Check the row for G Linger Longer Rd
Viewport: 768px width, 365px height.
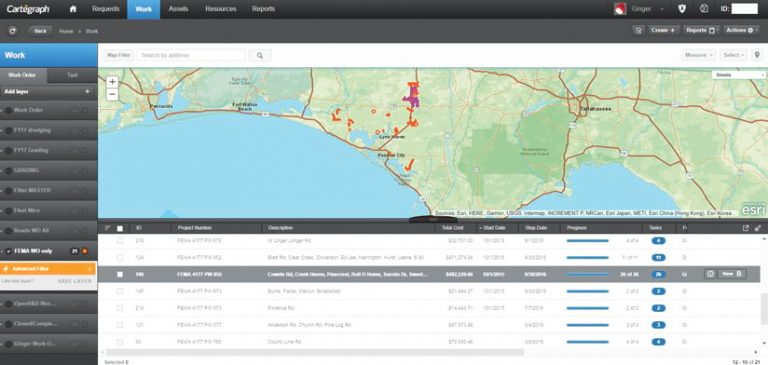(x=120, y=241)
